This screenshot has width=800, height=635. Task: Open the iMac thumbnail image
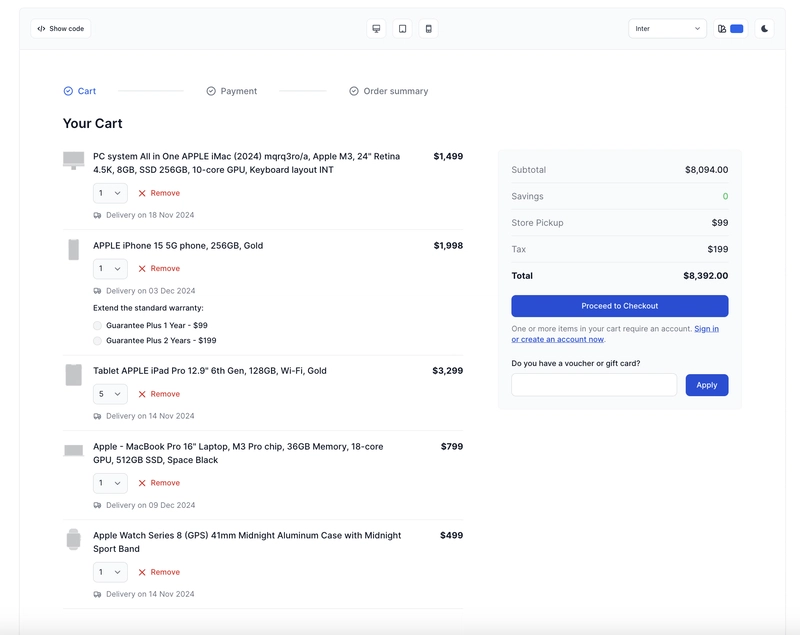click(73, 160)
